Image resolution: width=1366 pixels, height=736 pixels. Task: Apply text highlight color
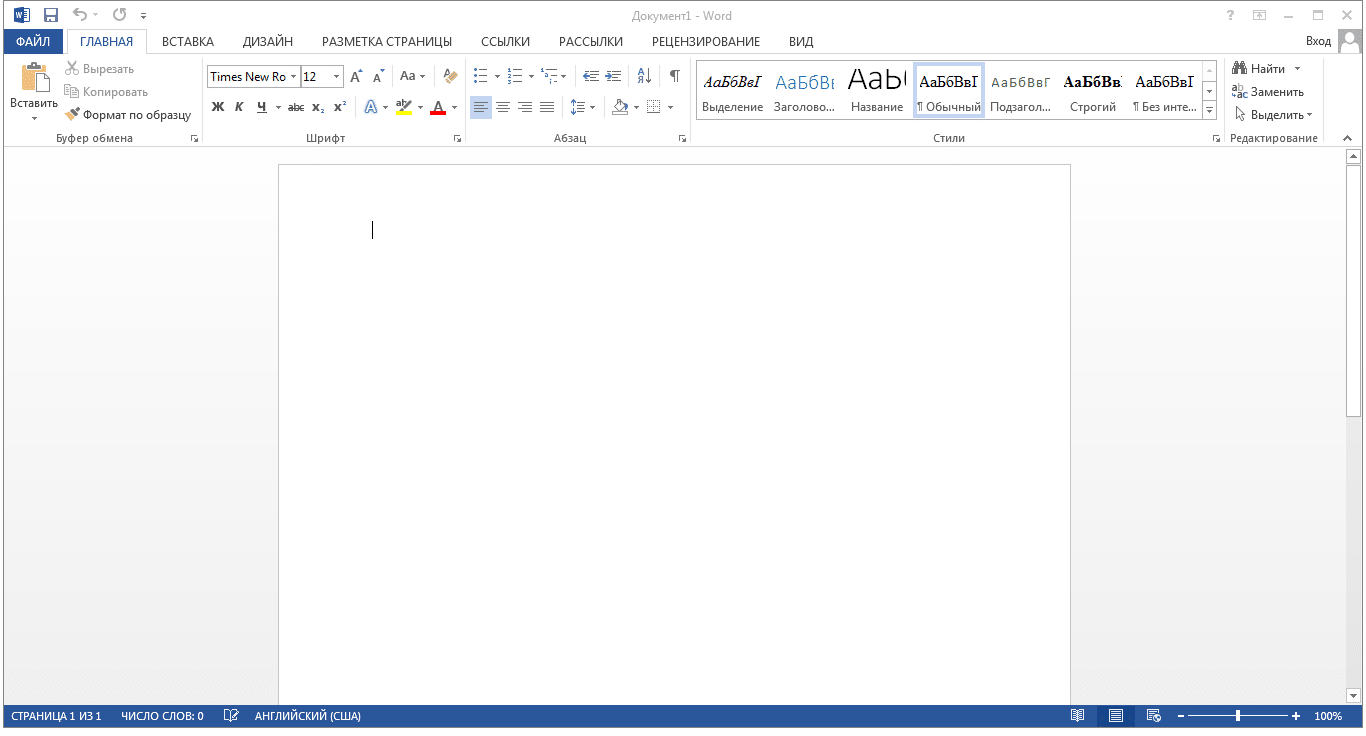403,107
